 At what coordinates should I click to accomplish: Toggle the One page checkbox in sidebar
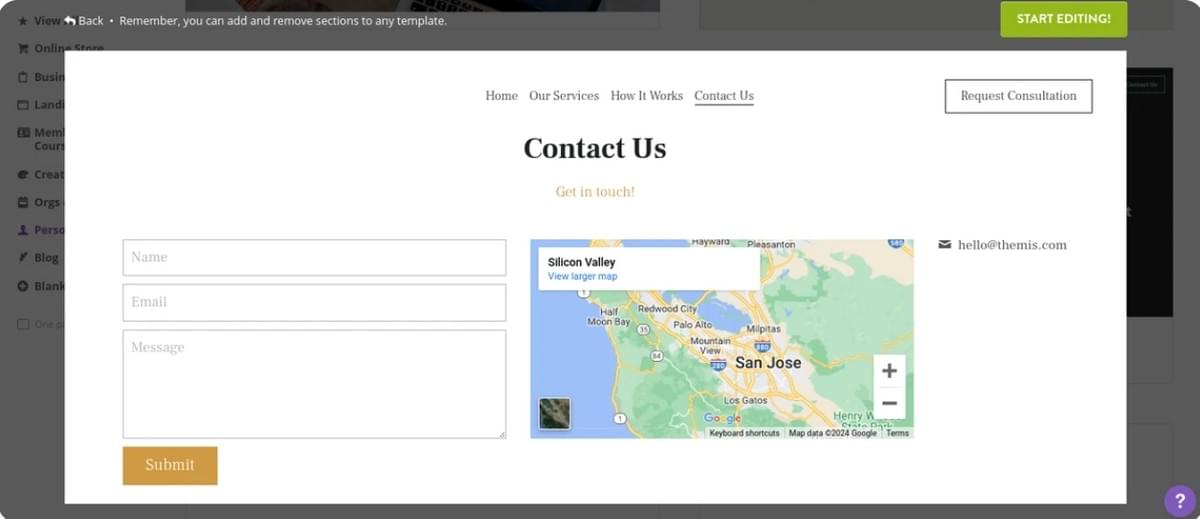[23, 324]
